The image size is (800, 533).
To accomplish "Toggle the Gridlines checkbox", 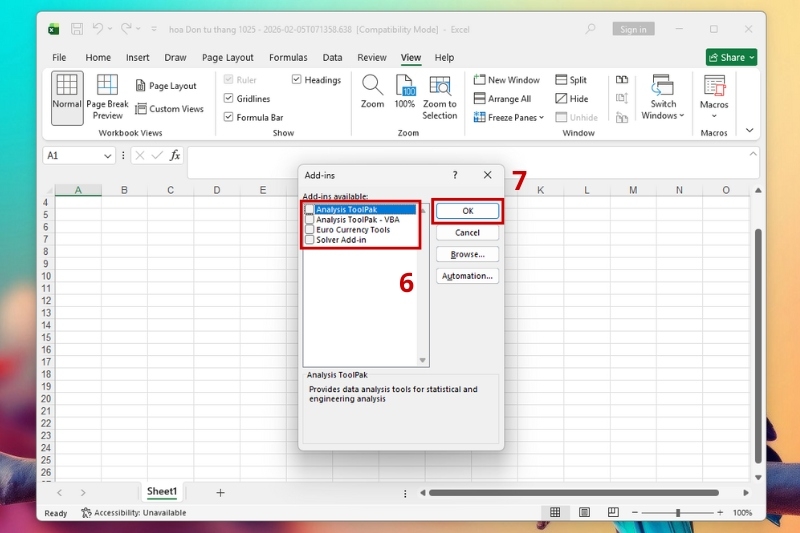I will click(x=229, y=98).
